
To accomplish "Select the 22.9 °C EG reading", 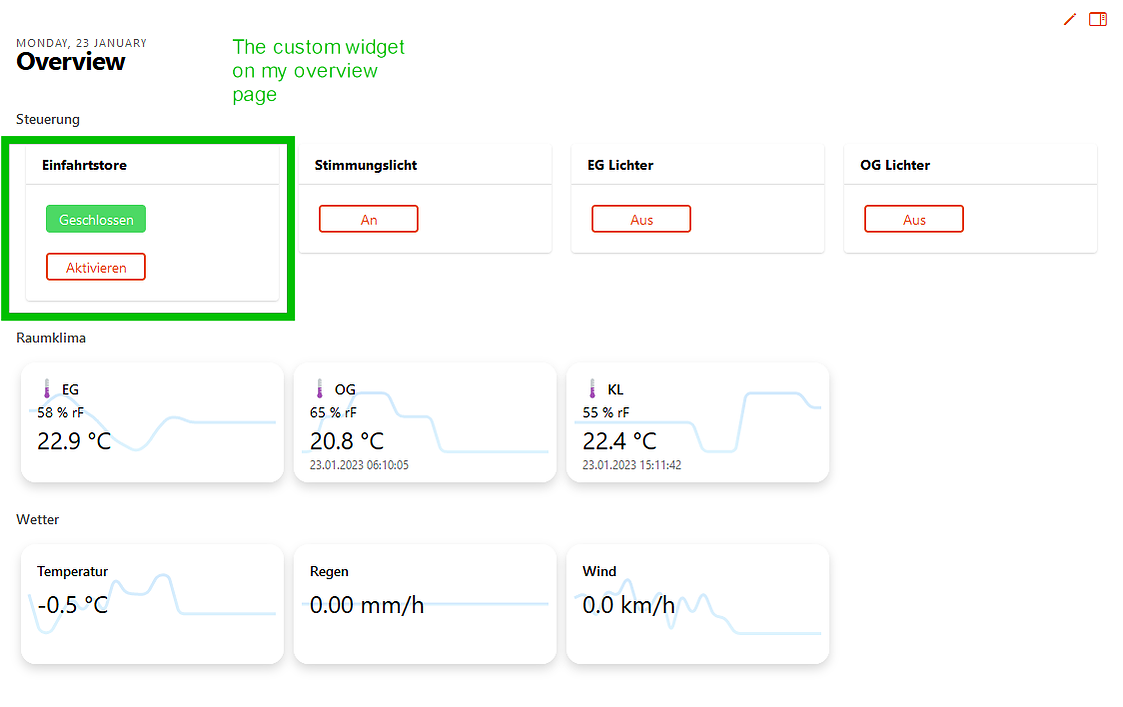I will pyautogui.click(x=74, y=441).
